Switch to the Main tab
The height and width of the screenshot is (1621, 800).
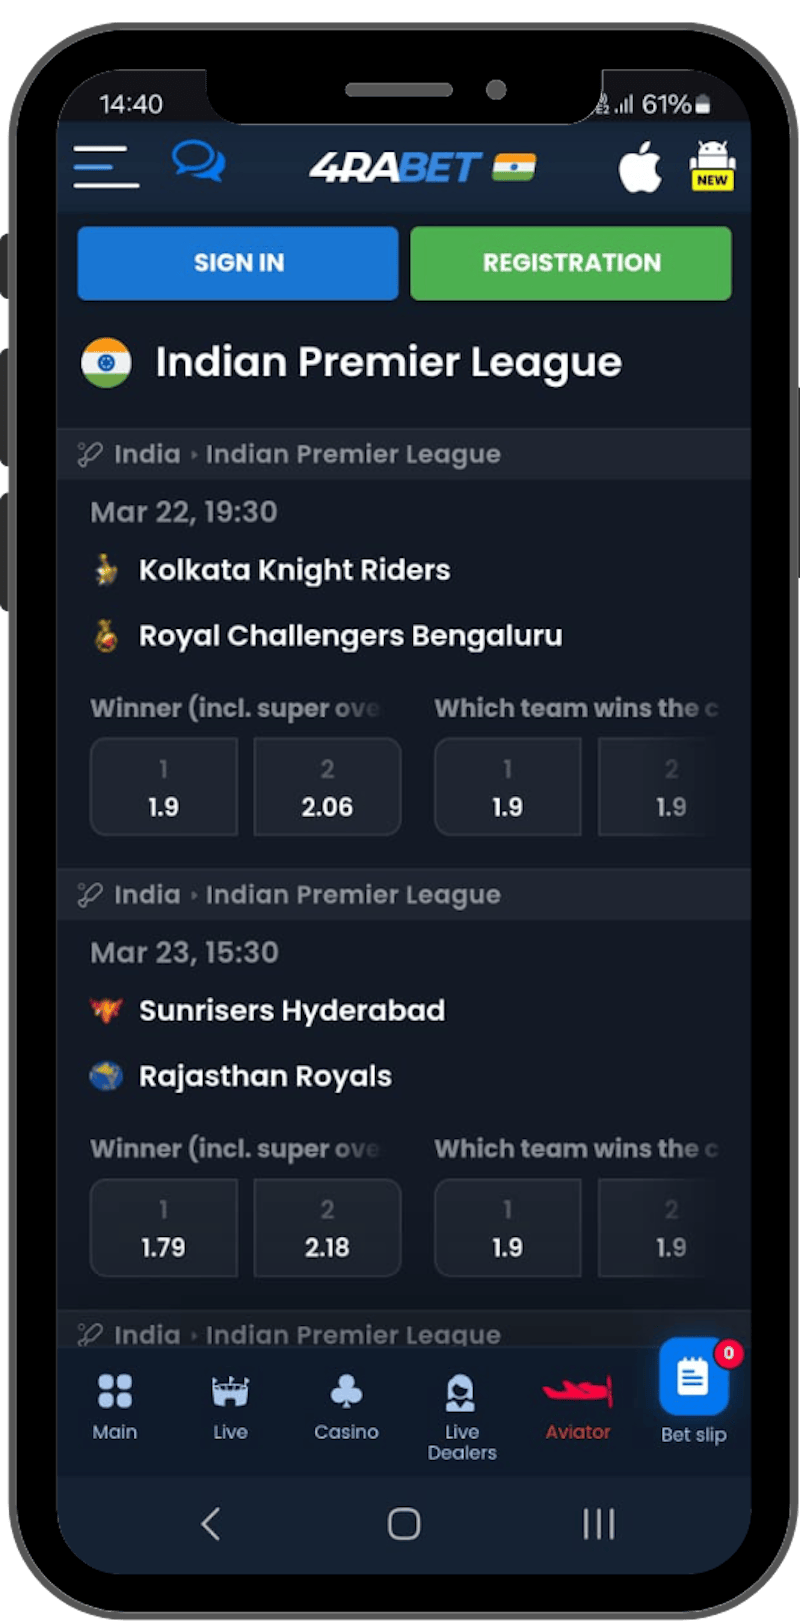click(115, 1405)
